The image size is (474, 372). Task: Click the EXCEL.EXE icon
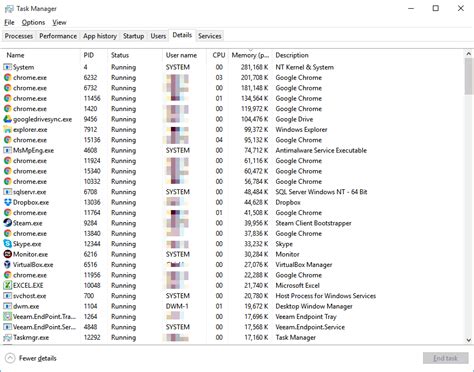tap(7, 285)
